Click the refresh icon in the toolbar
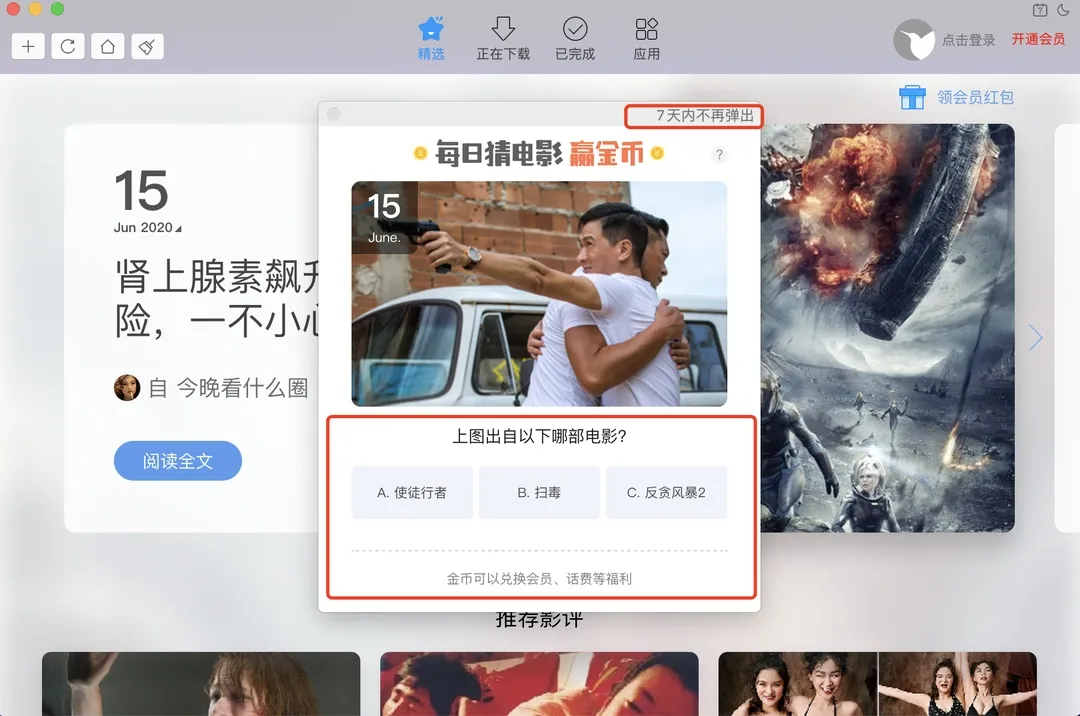The width and height of the screenshot is (1080, 716). click(x=68, y=46)
